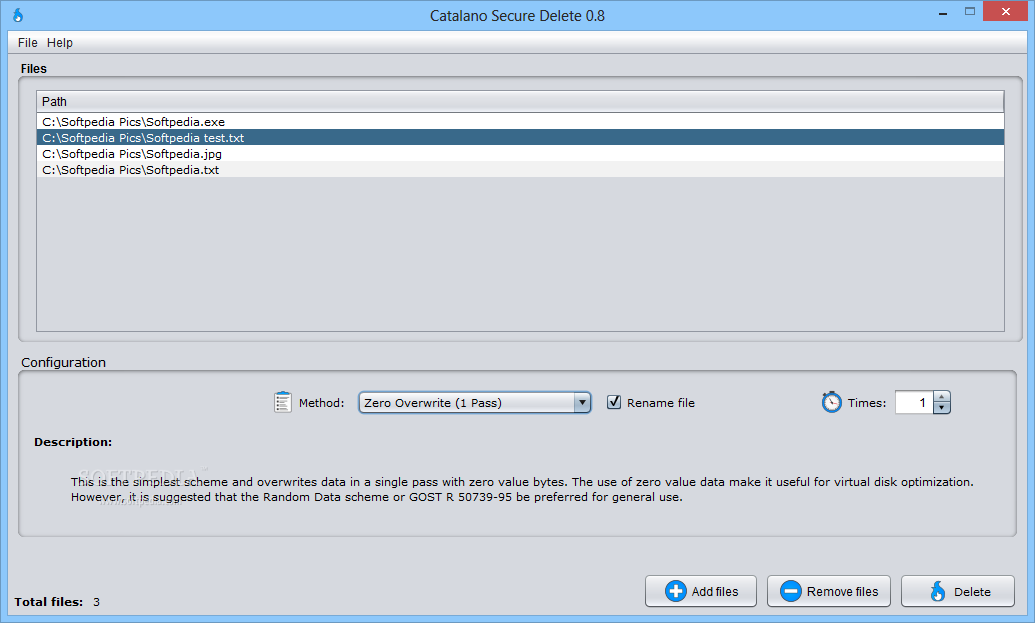Screen dimensions: 1035x623
Task: Open the Help menu
Action: [x=59, y=43]
